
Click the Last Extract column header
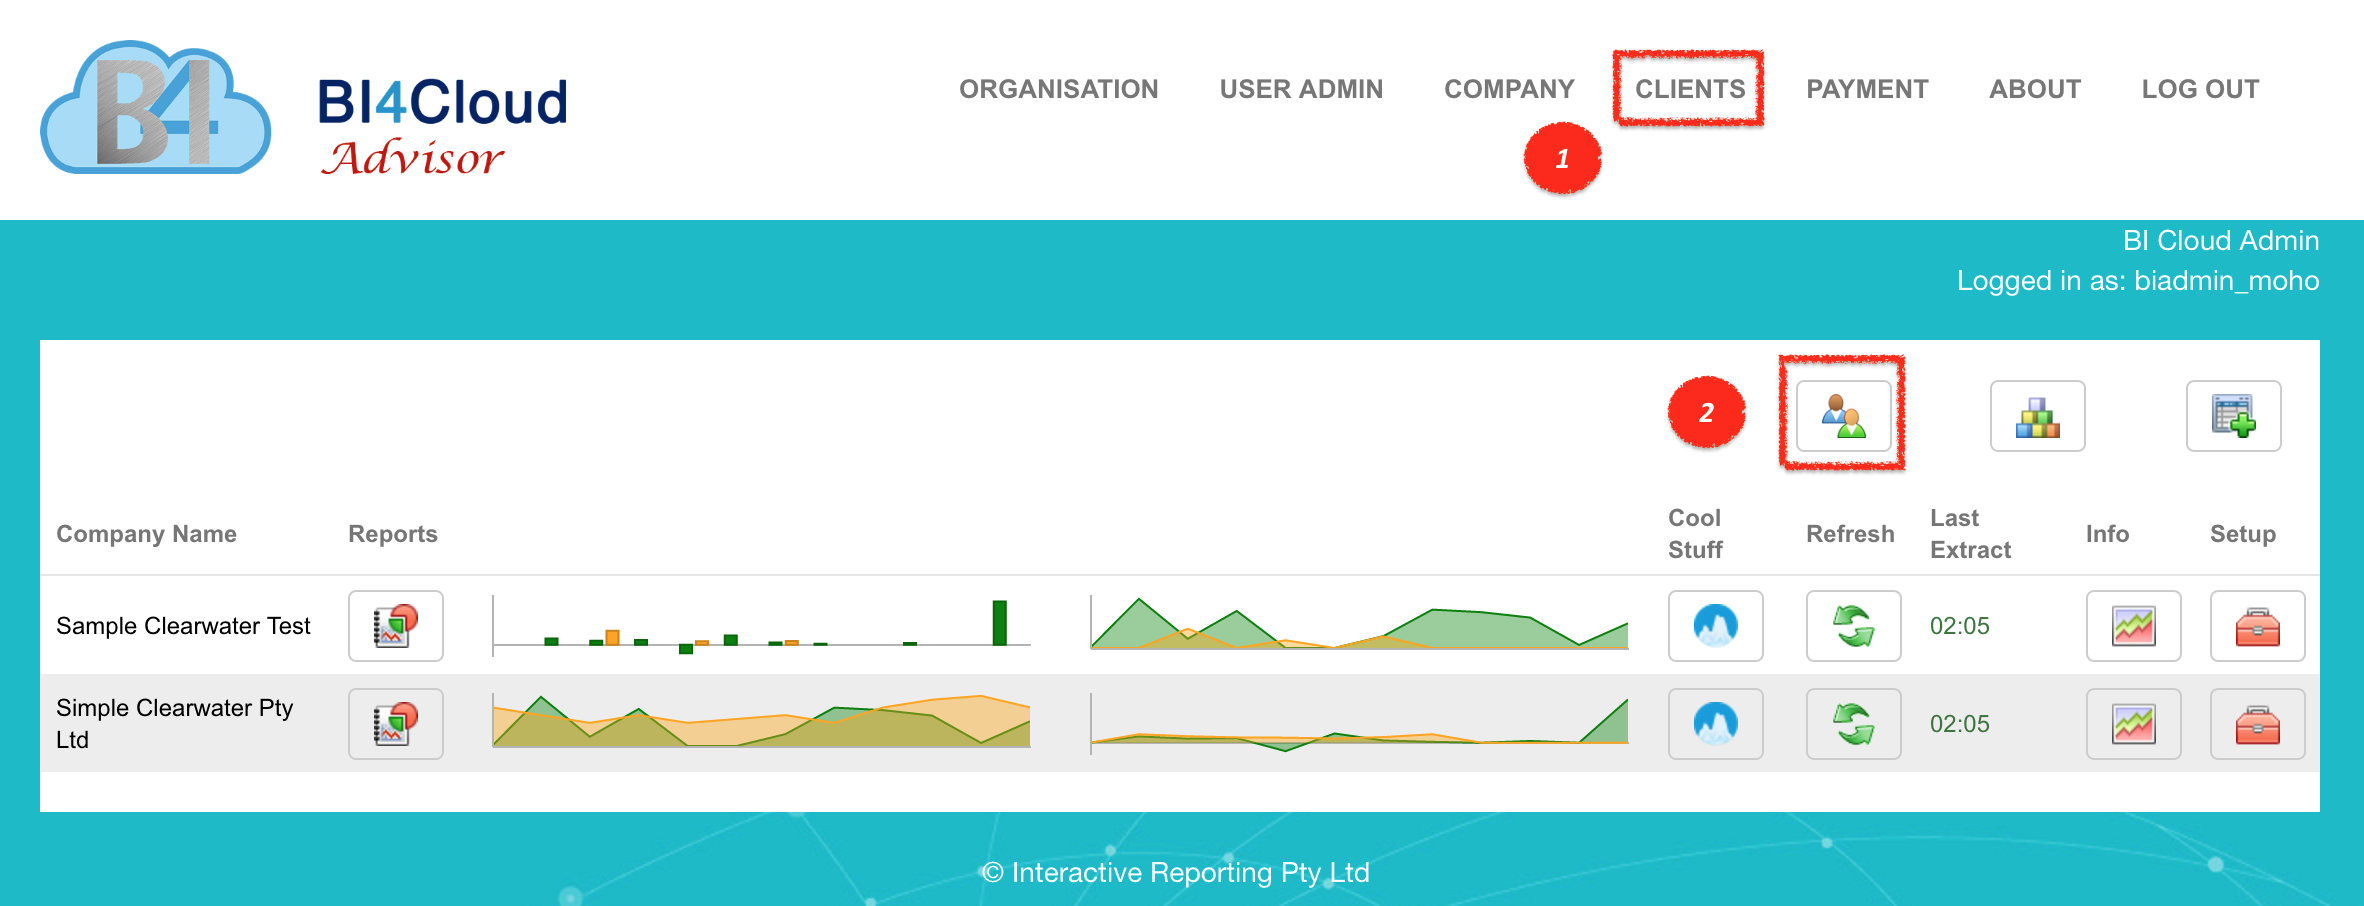[1970, 534]
